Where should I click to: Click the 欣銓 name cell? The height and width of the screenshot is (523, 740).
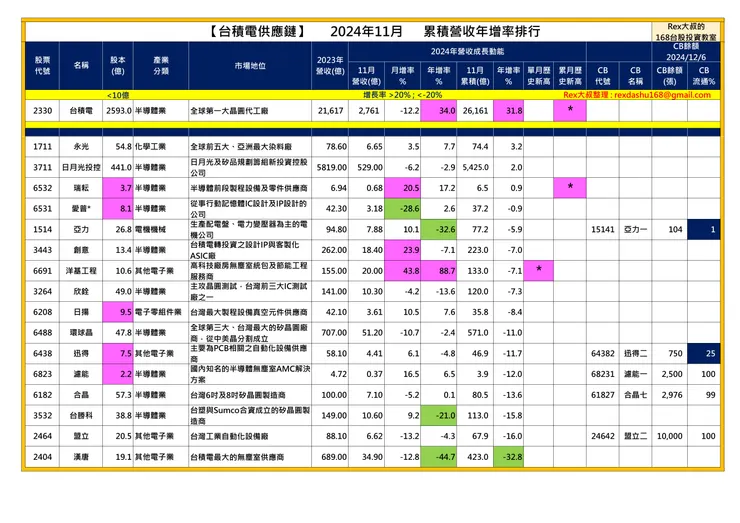coord(81,291)
